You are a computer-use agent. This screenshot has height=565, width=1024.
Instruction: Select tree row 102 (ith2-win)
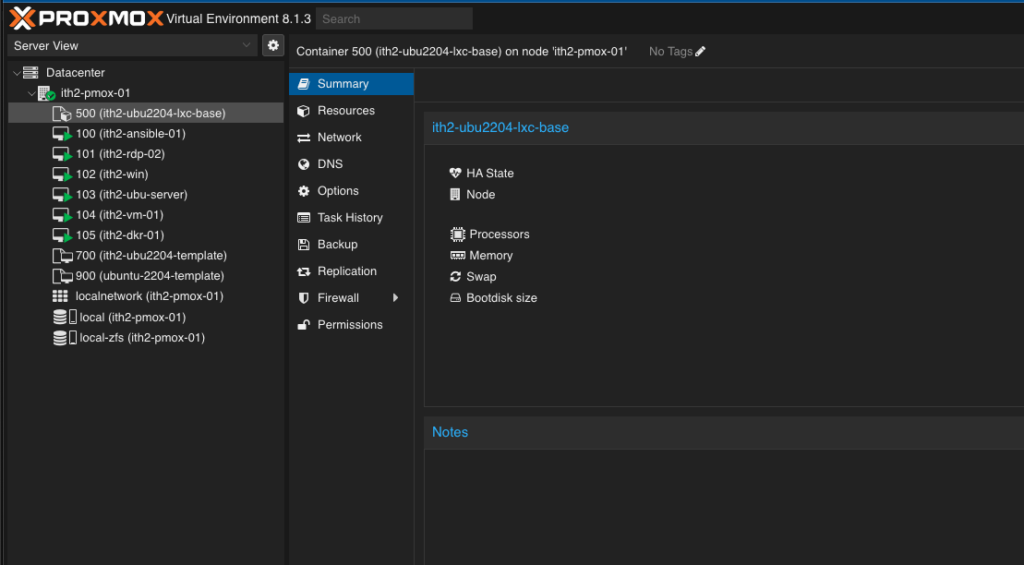(x=146, y=174)
